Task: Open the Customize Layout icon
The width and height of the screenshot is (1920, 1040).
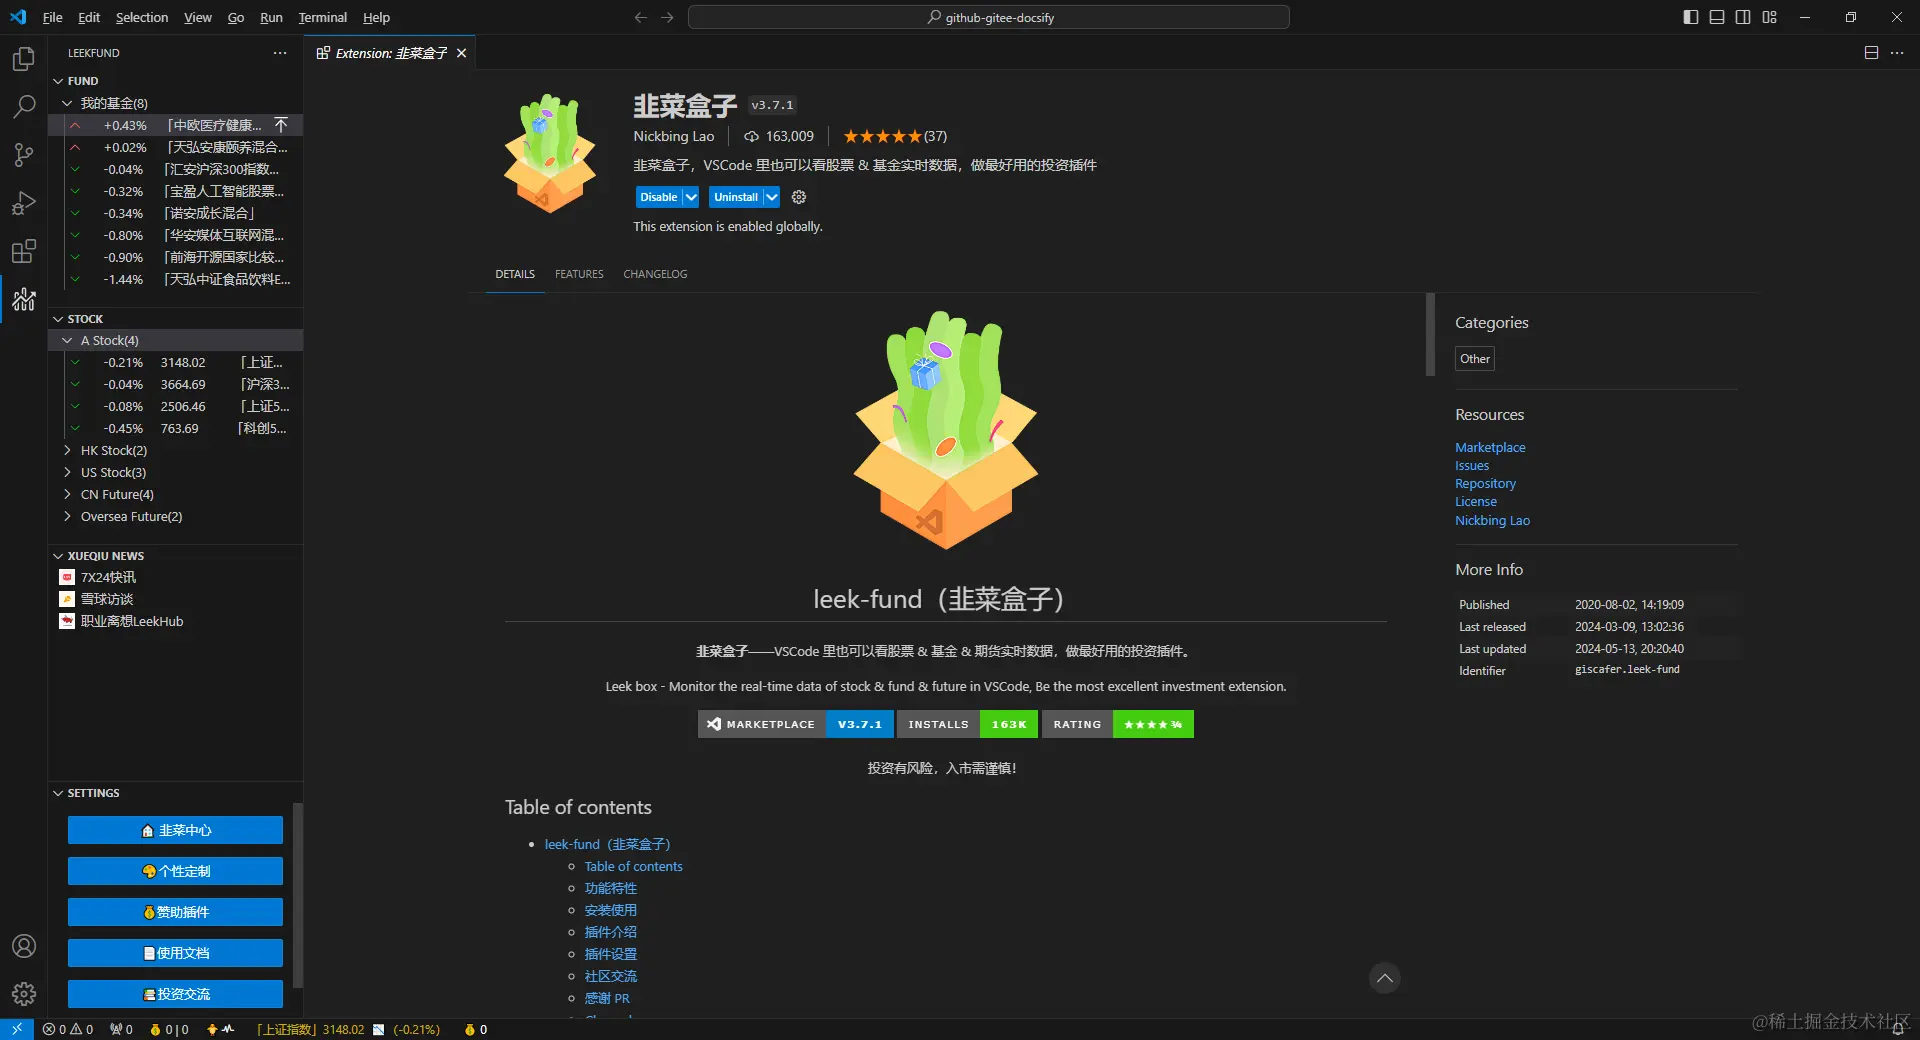Action: [x=1770, y=17]
